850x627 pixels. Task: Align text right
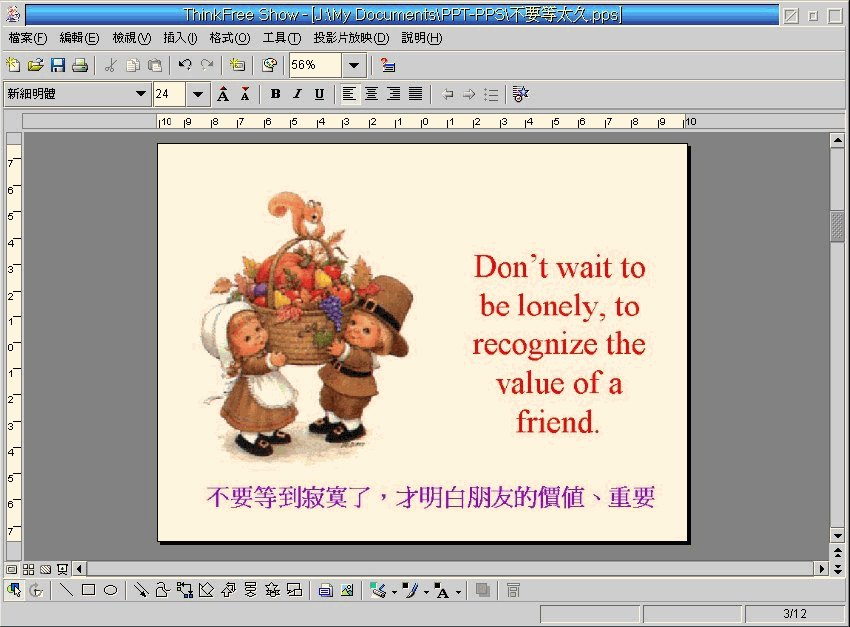click(x=394, y=94)
